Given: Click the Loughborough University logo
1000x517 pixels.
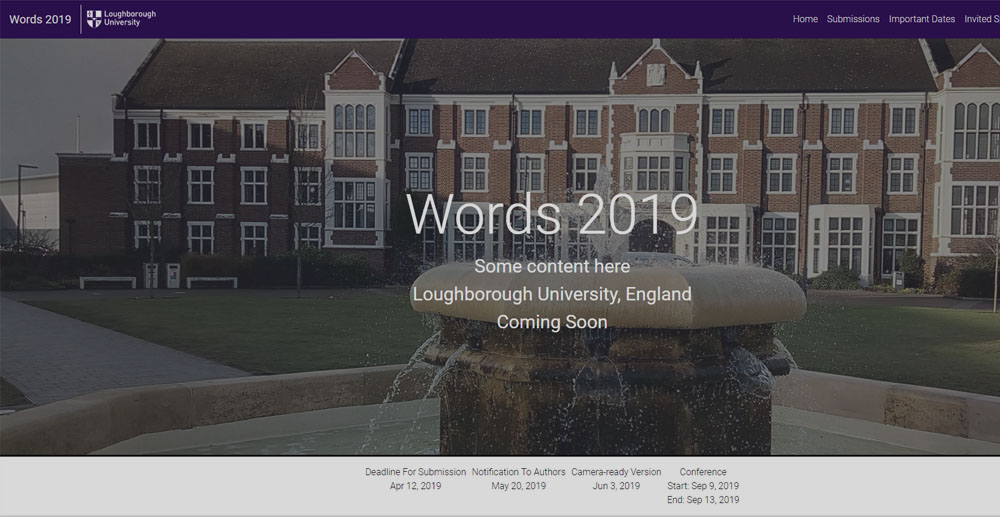Looking at the screenshot, I should 121,18.
